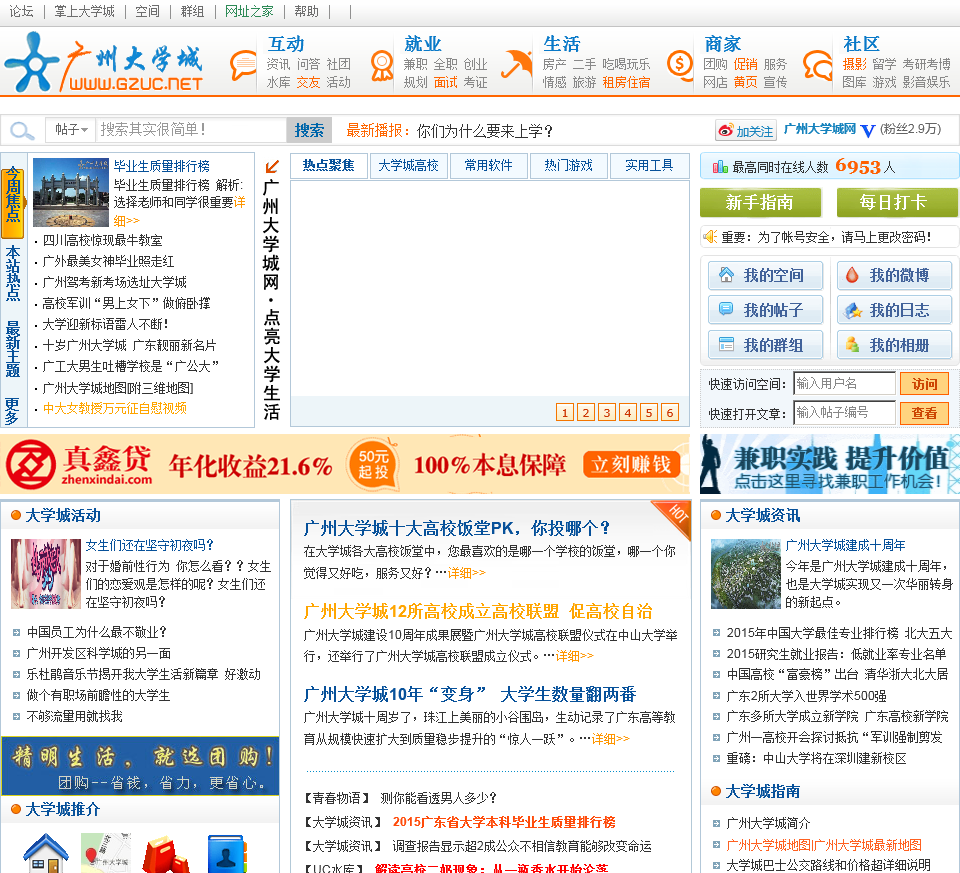Click the memorial arch thumbnail image

tap(71, 192)
